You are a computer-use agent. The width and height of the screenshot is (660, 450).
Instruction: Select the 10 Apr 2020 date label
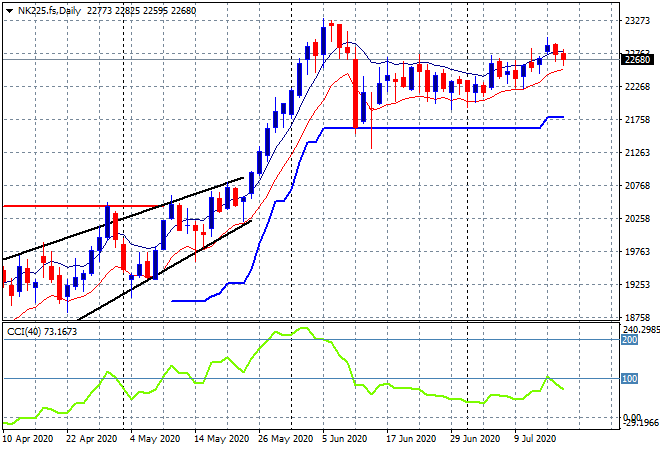tap(28, 439)
